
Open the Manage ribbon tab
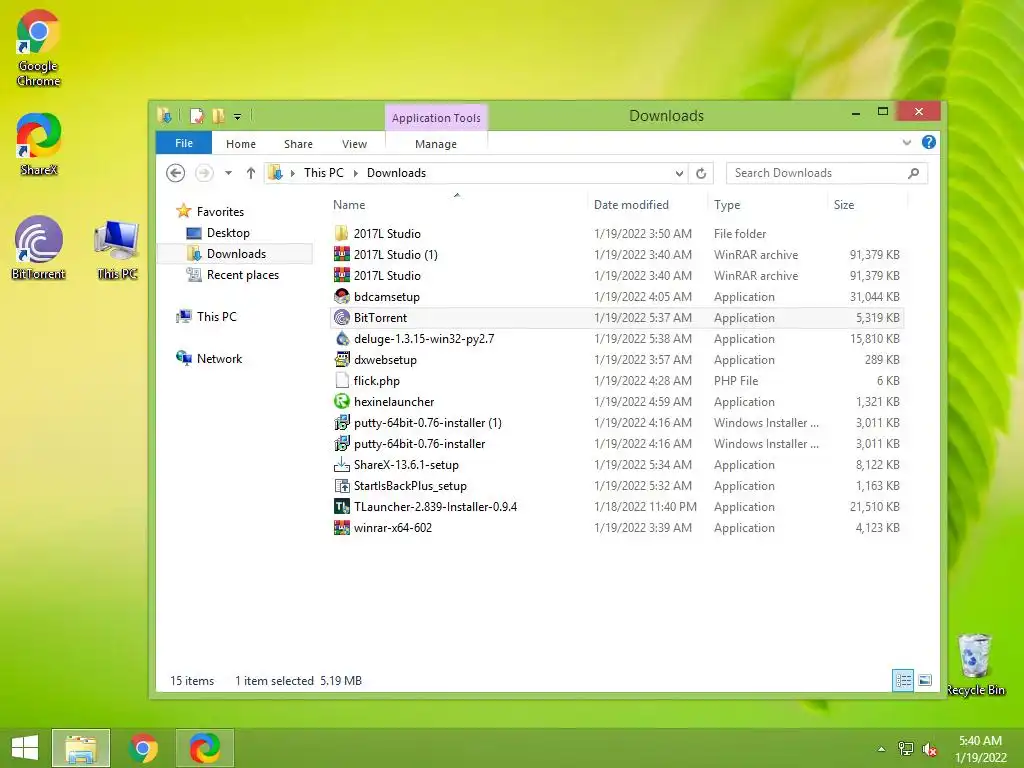click(436, 144)
